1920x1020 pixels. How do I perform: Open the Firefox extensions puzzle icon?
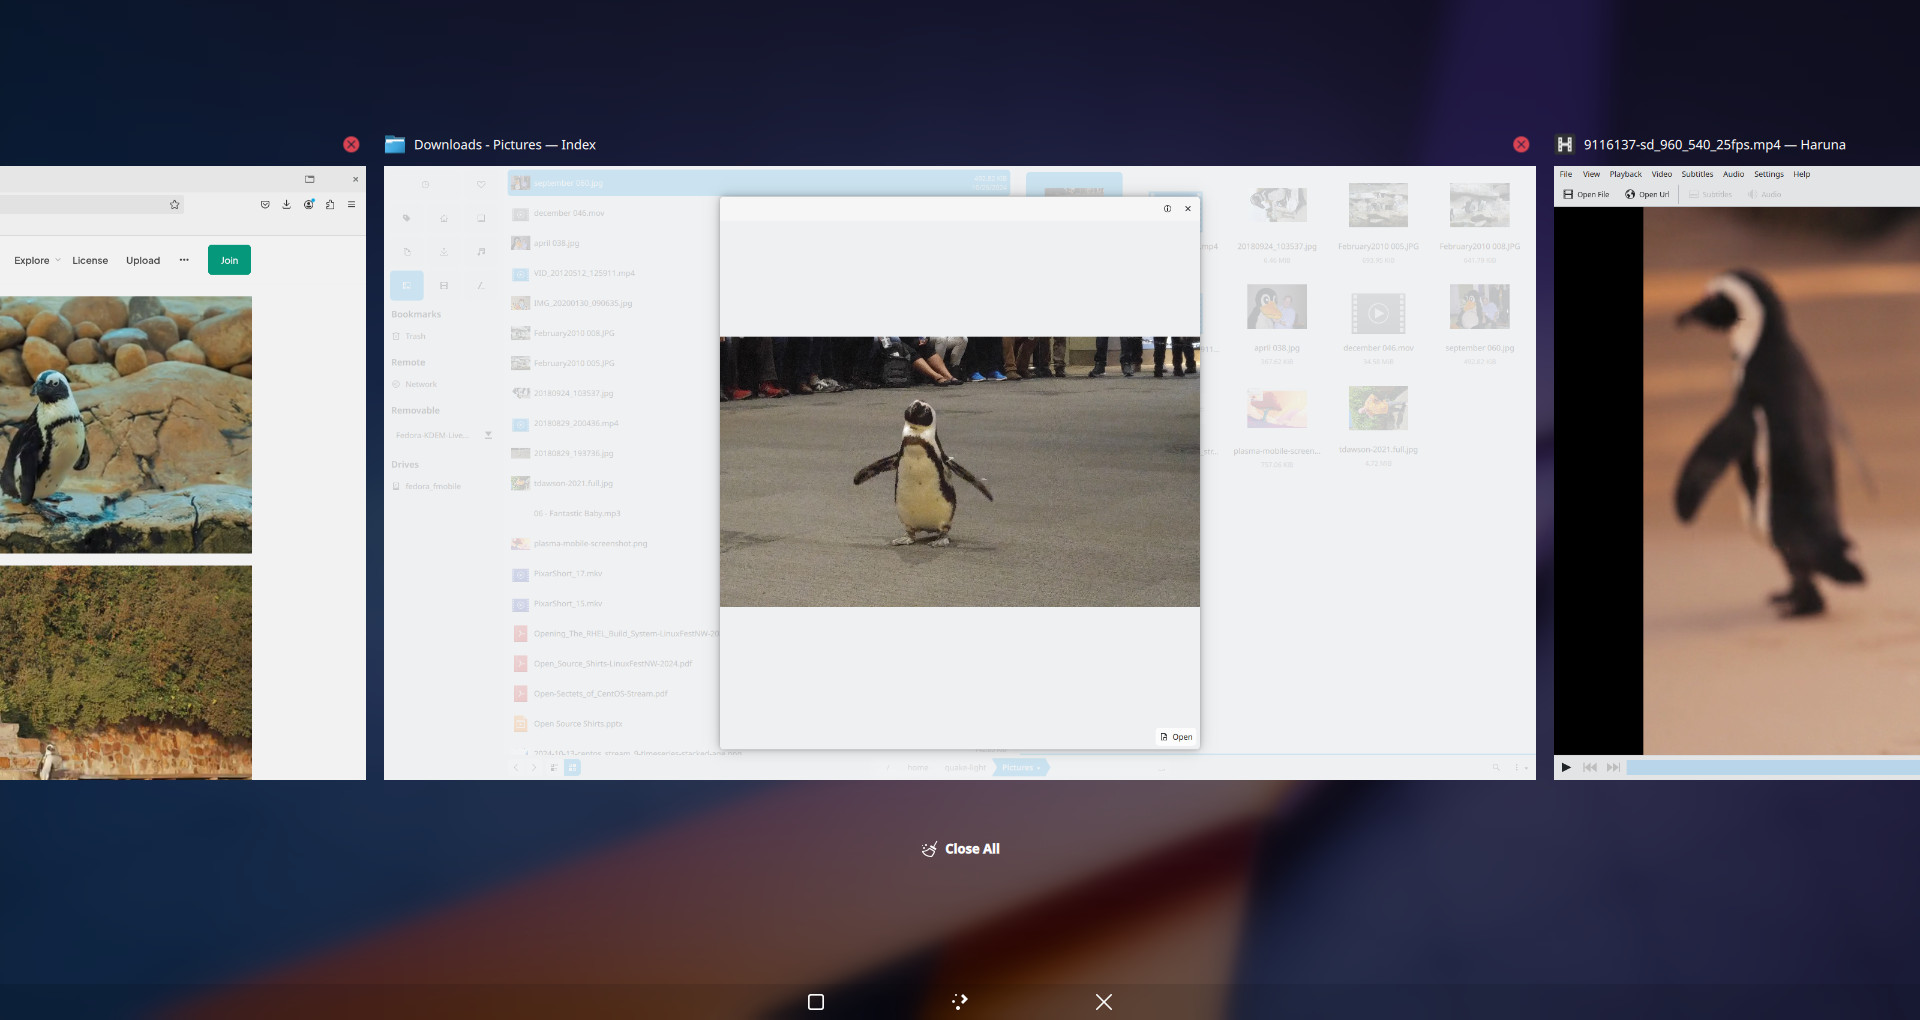coord(330,205)
